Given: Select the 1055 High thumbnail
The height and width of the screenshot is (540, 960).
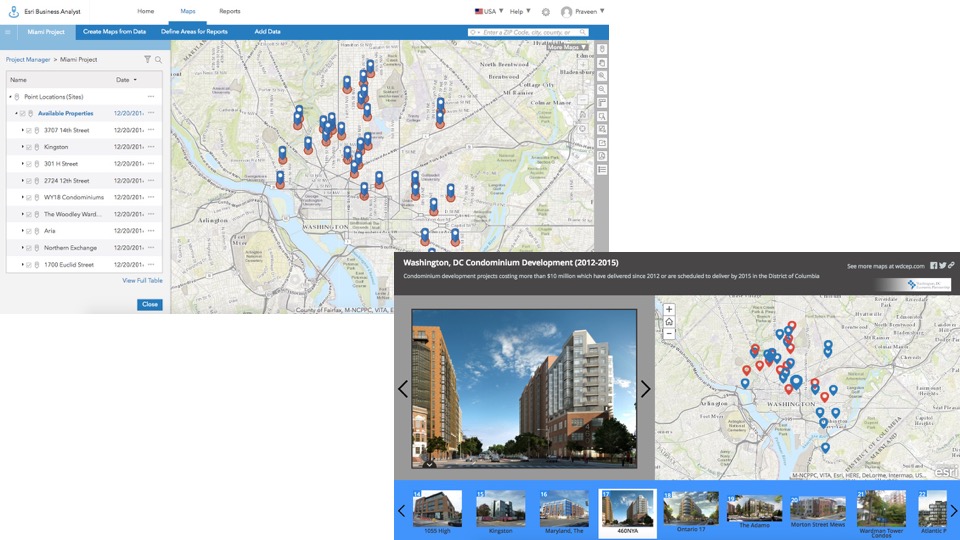Looking at the screenshot, I should 437,511.
